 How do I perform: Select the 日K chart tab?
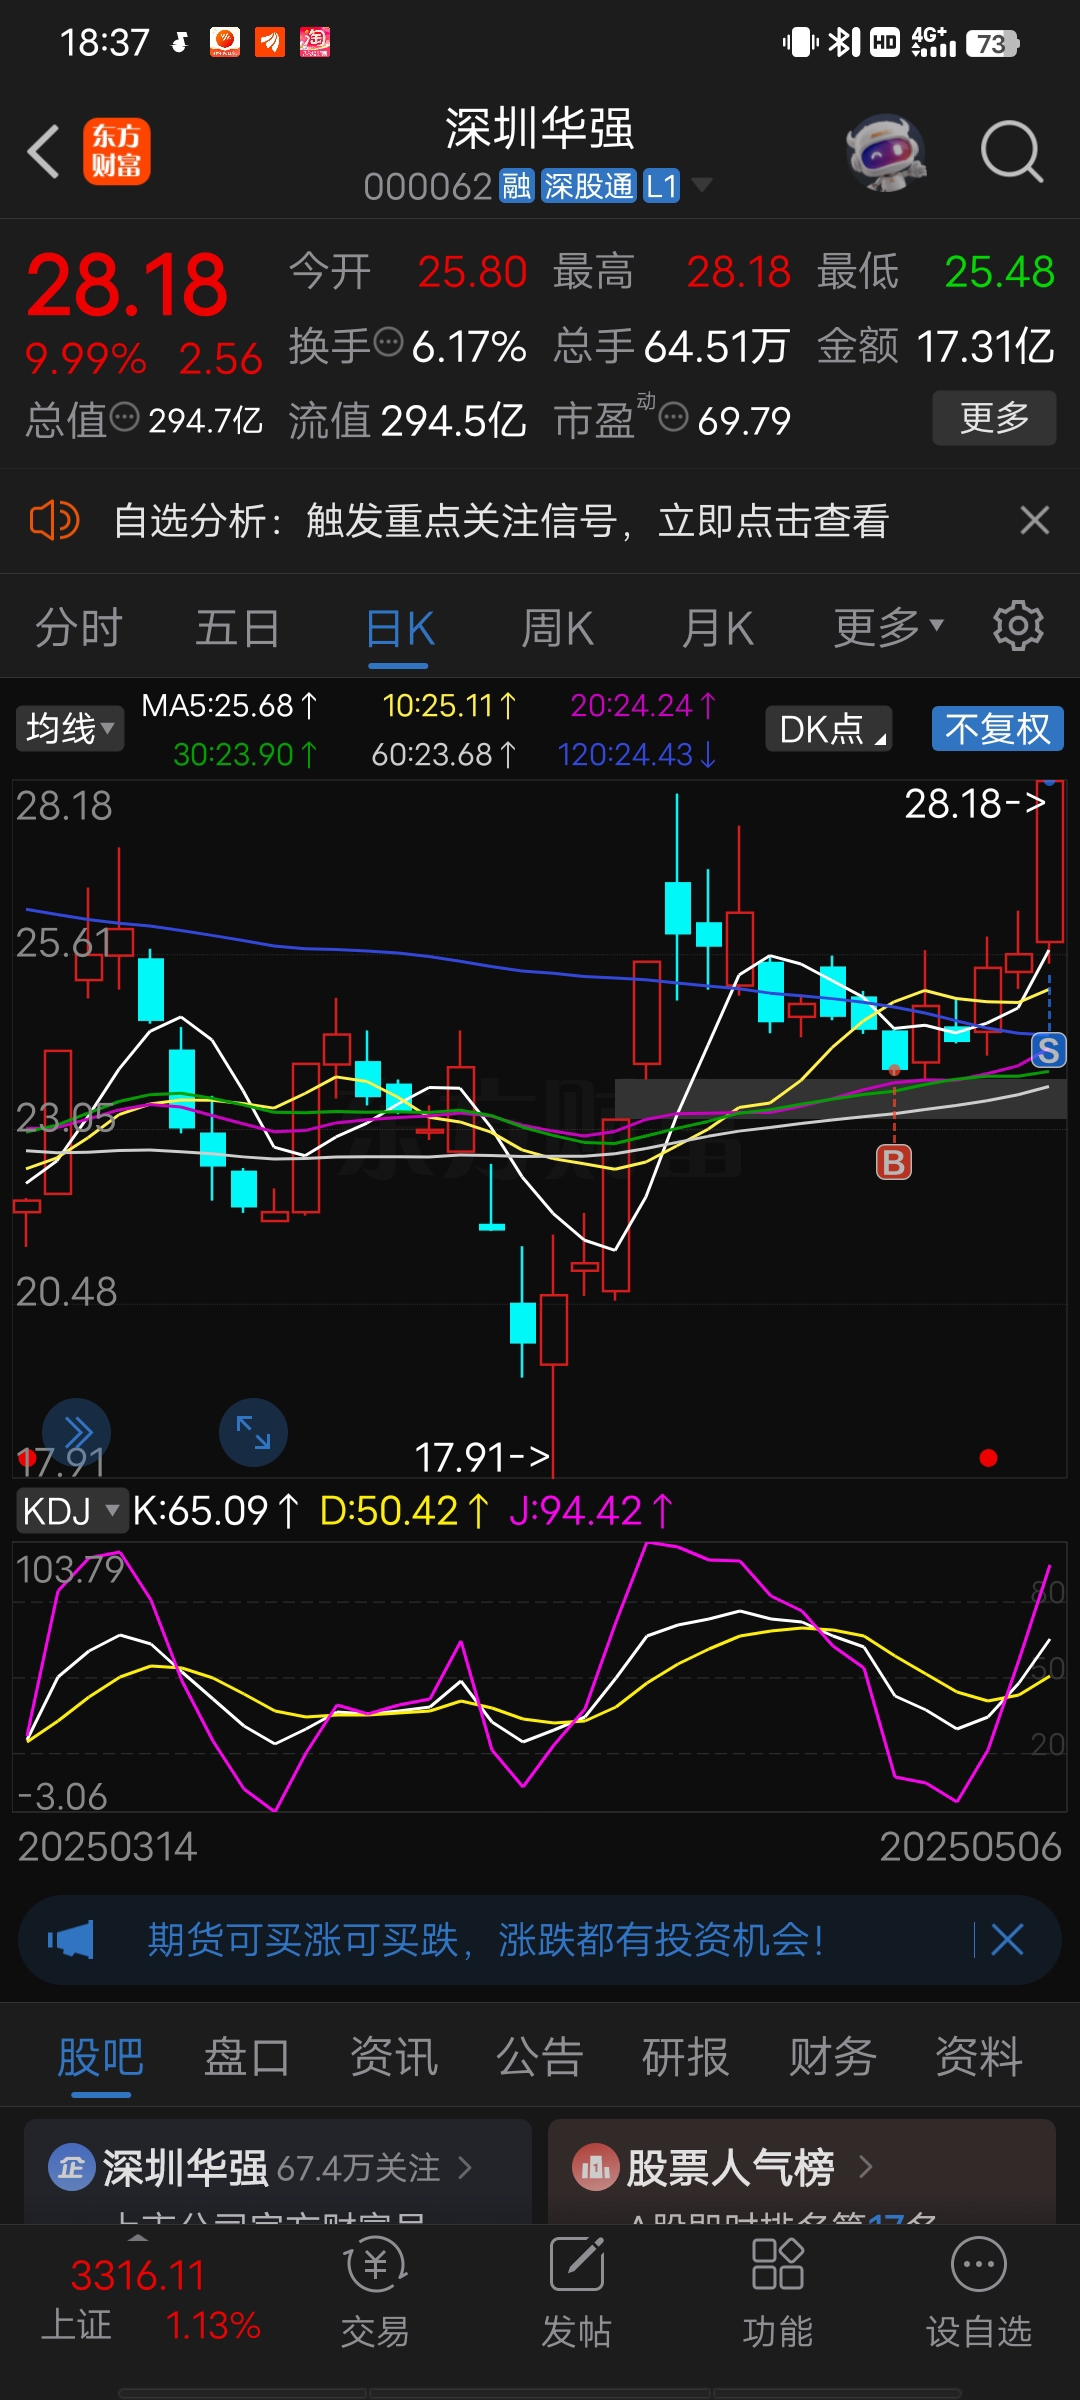(x=399, y=629)
